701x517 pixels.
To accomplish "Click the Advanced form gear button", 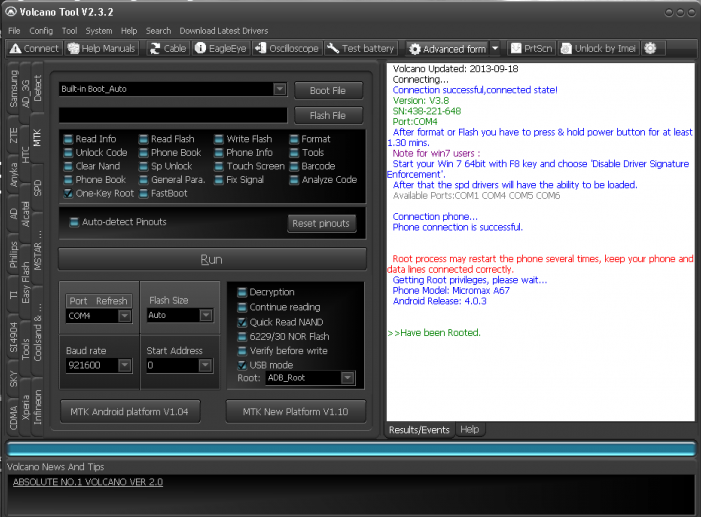I will [448, 49].
